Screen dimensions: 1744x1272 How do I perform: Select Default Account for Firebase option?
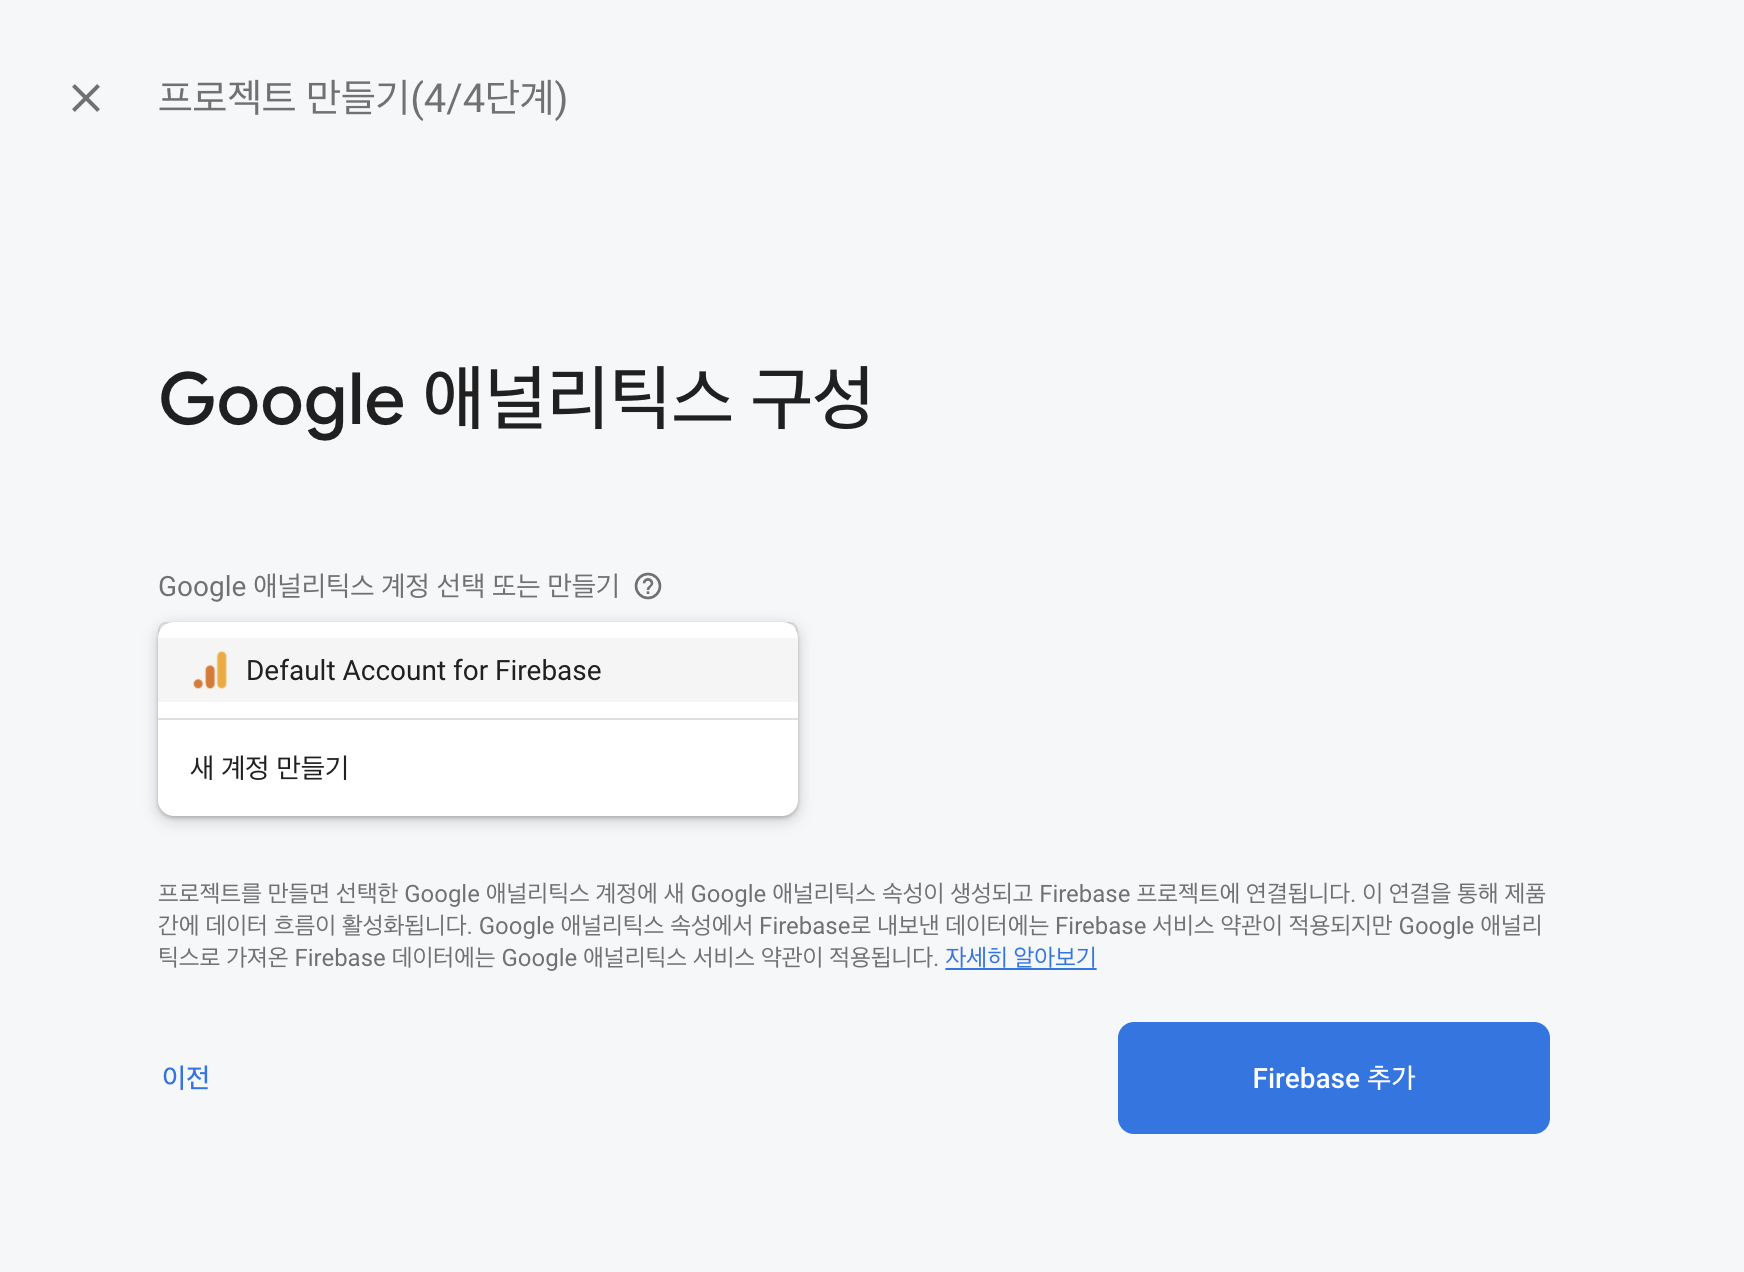tap(478, 670)
